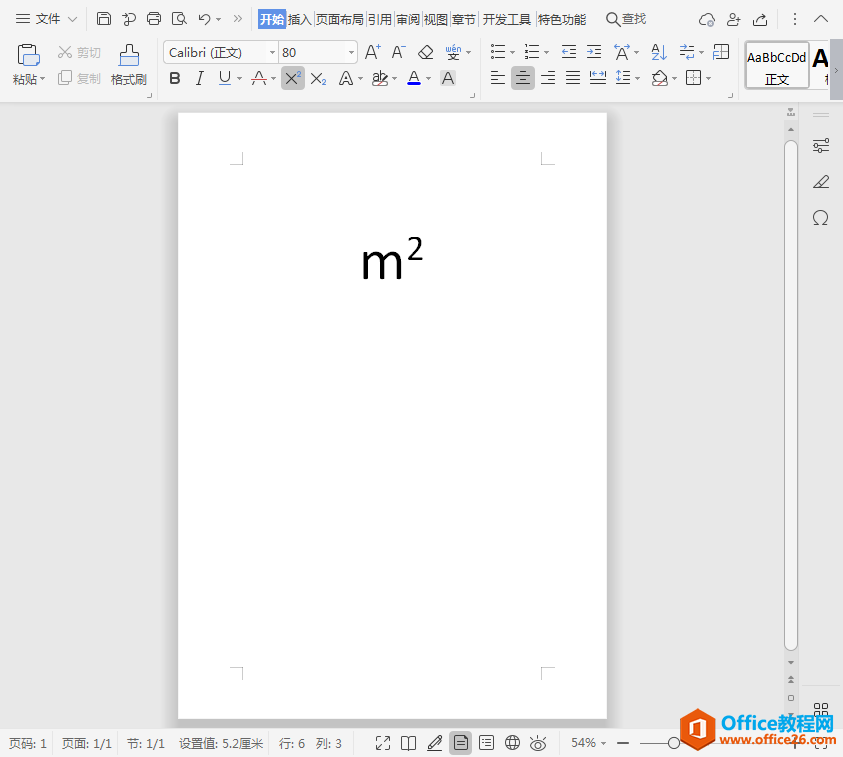Decrease font size with A- icon

398,52
